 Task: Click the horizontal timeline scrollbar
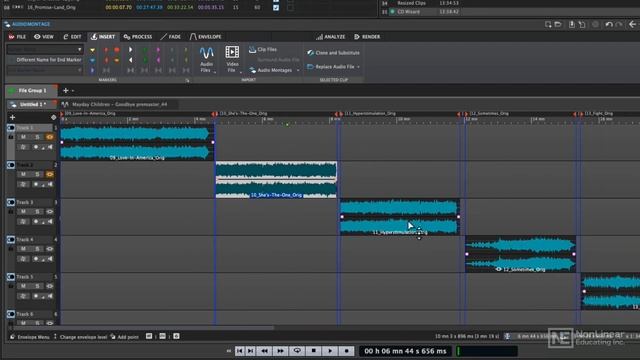(144, 327)
